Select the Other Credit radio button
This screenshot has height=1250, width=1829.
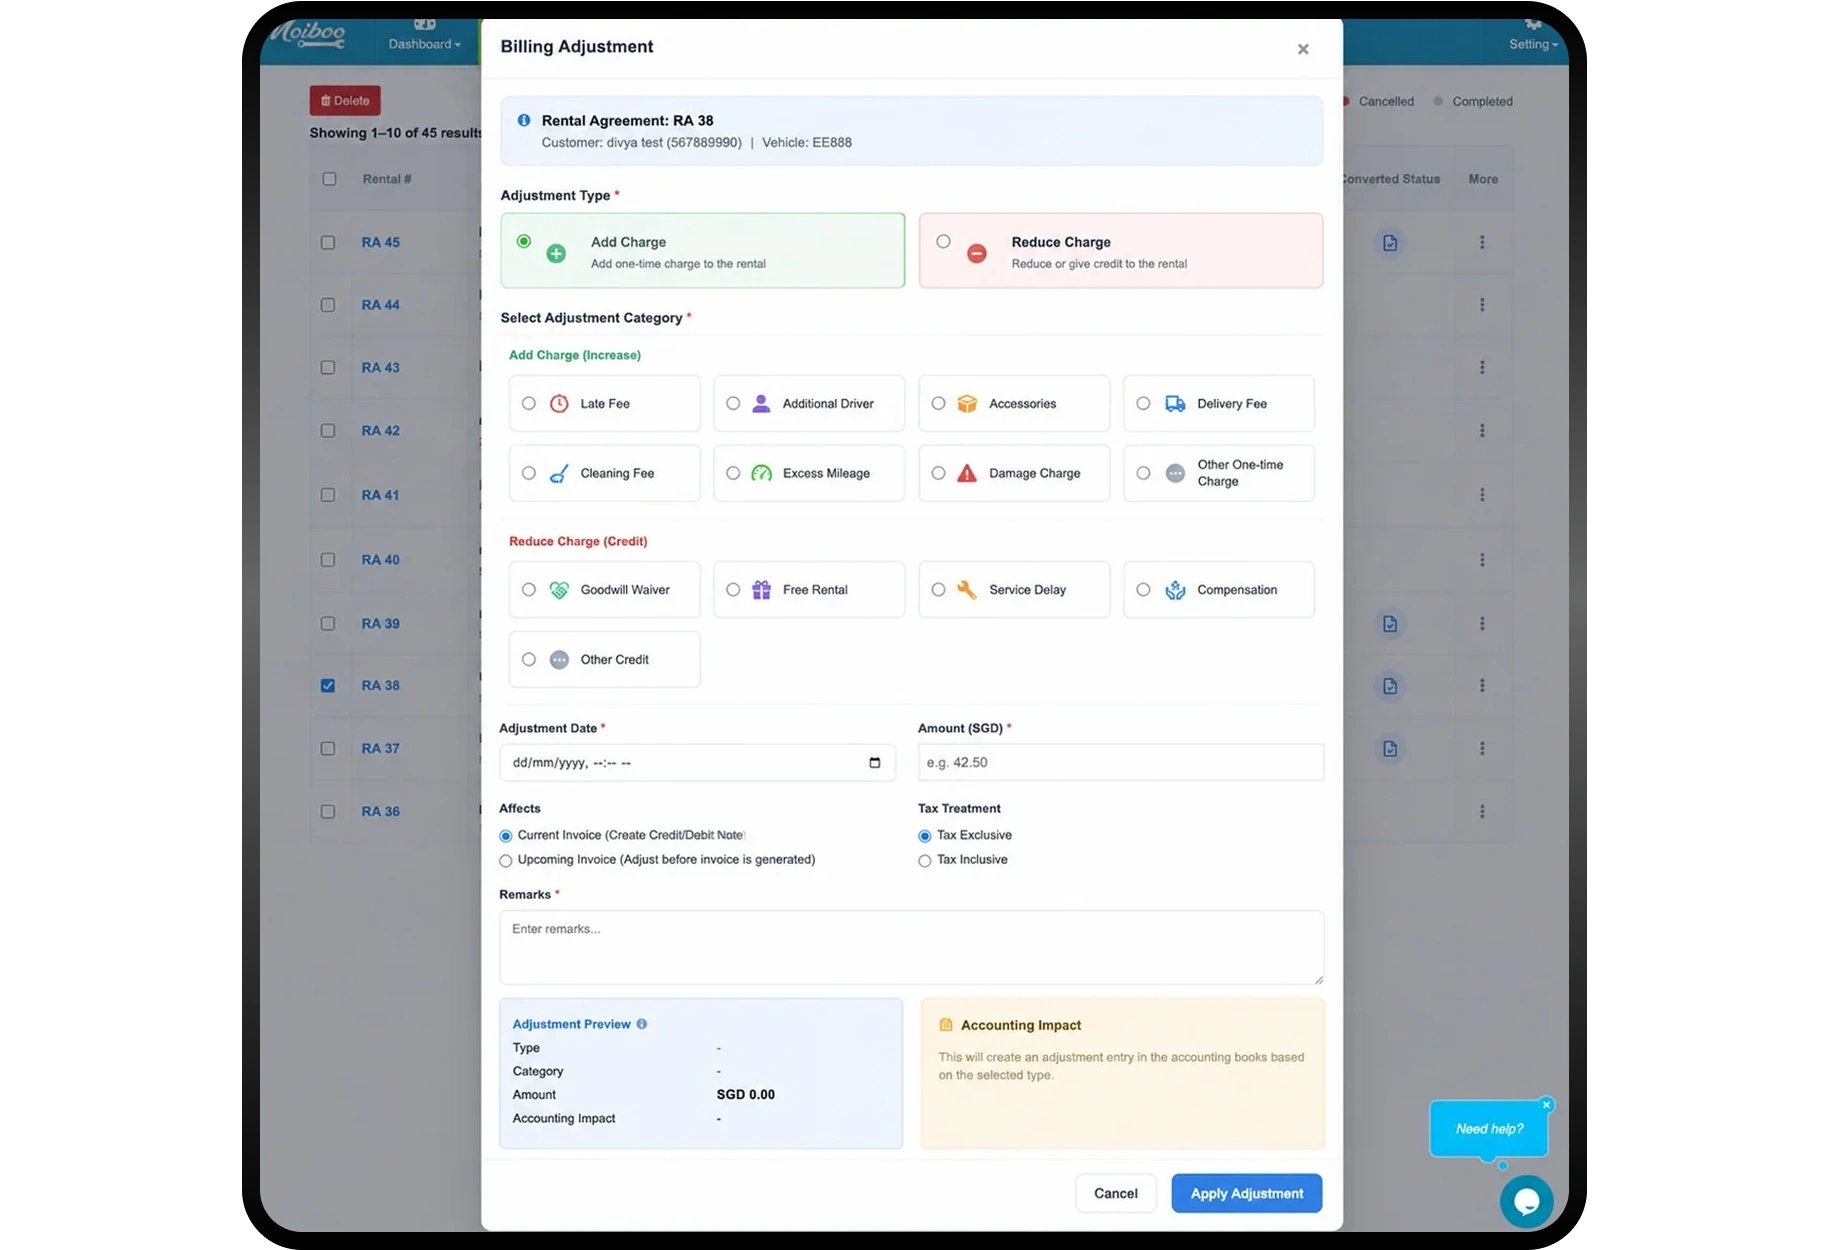coord(529,660)
